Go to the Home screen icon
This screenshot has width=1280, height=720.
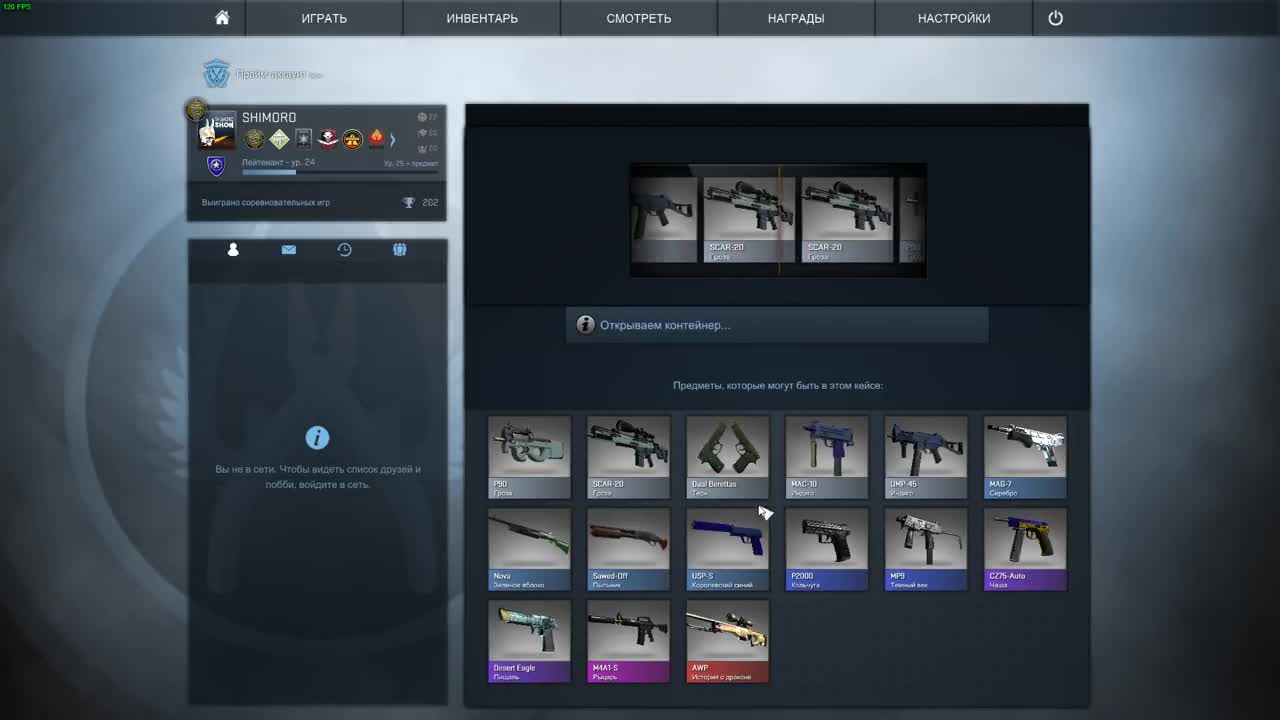(222, 18)
